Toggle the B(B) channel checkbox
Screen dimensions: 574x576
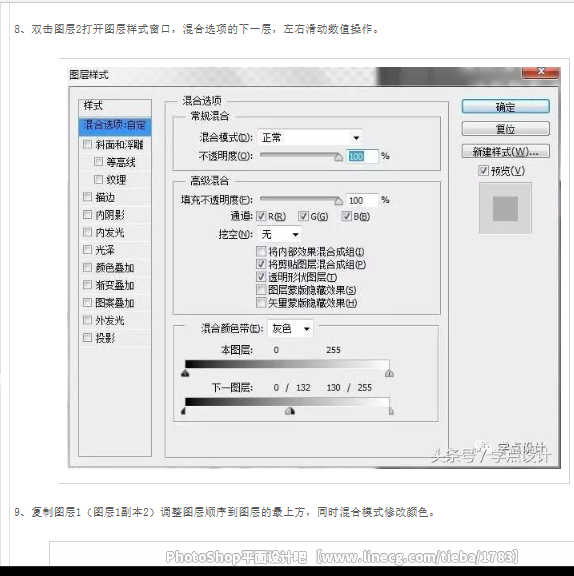point(346,216)
